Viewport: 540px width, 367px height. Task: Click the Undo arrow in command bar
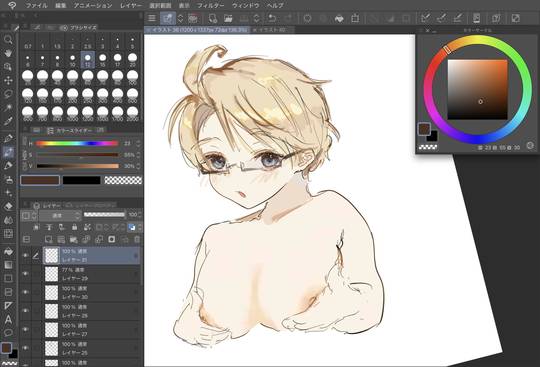[272, 18]
